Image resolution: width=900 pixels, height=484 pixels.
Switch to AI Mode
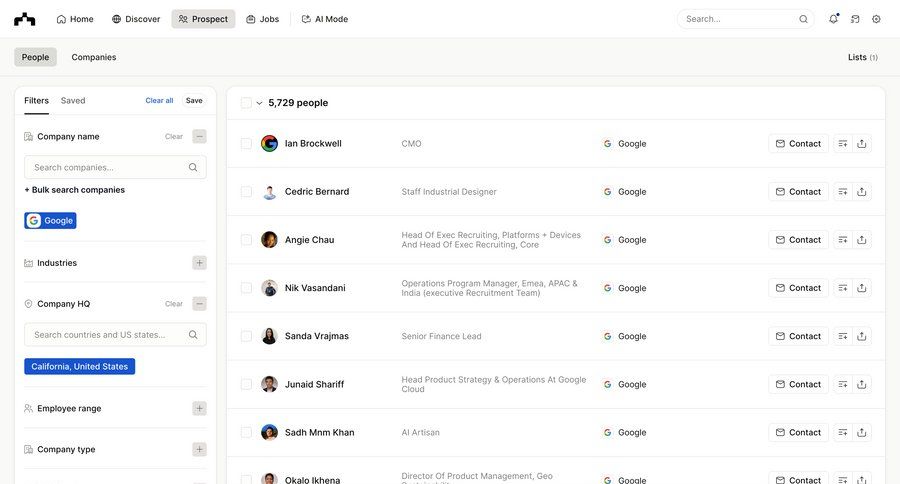[x=325, y=19]
